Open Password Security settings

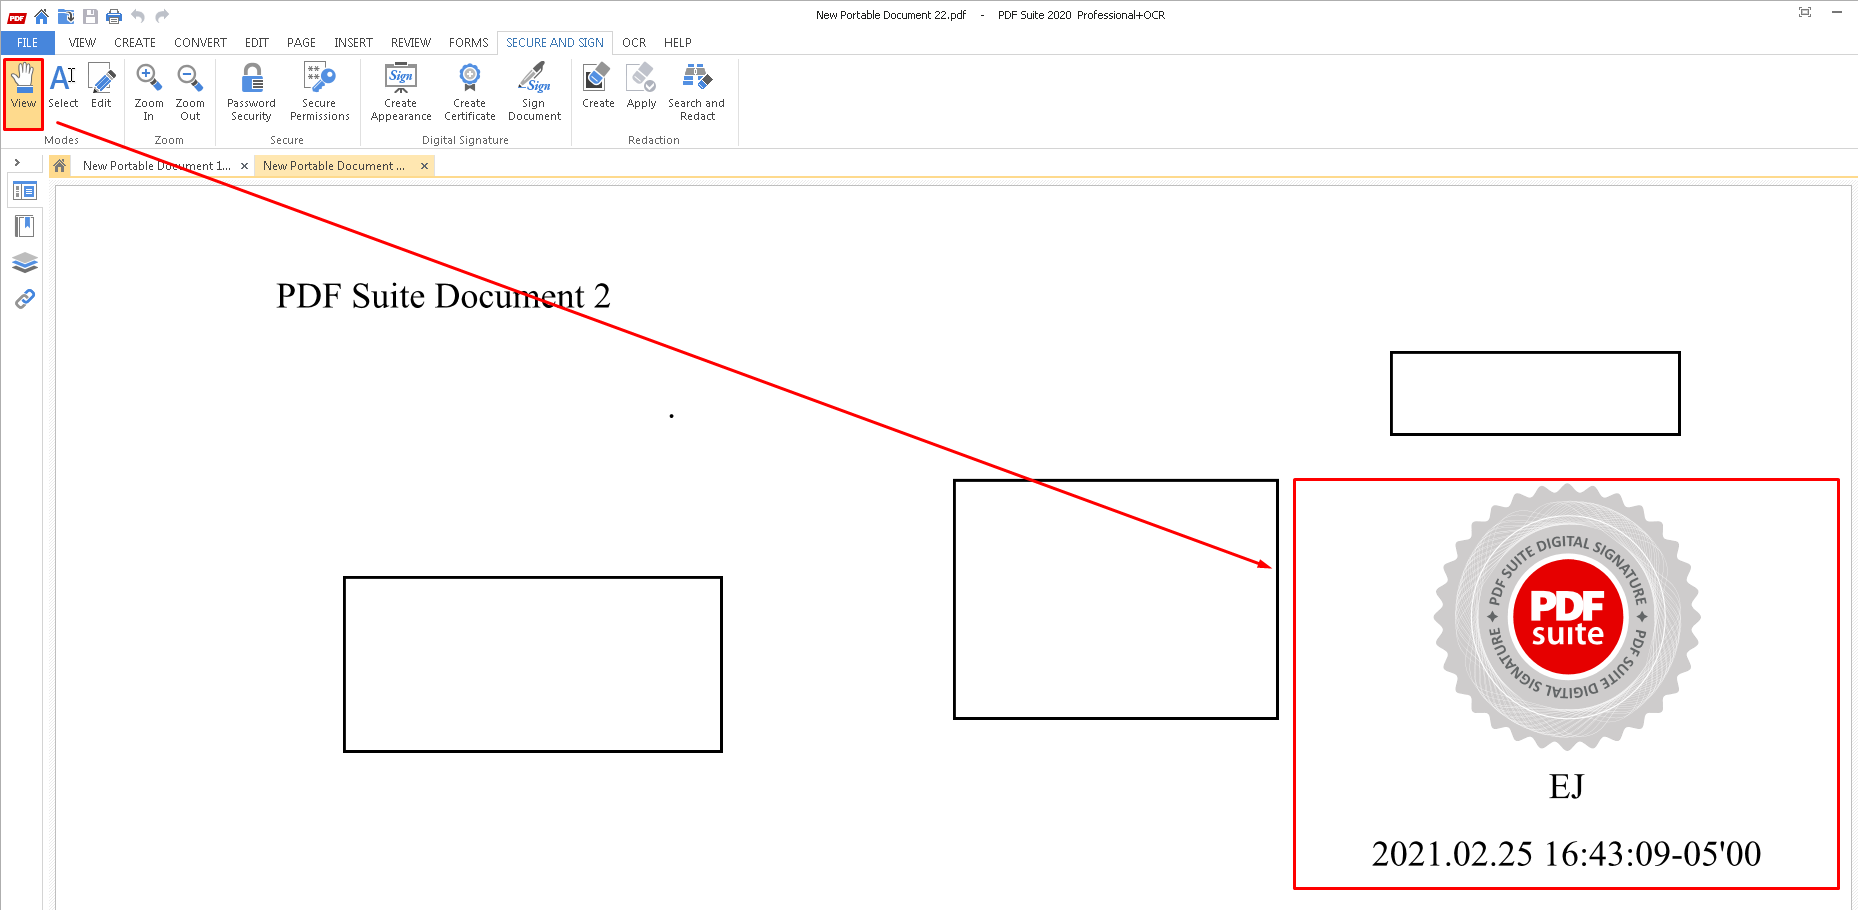pyautogui.click(x=252, y=92)
